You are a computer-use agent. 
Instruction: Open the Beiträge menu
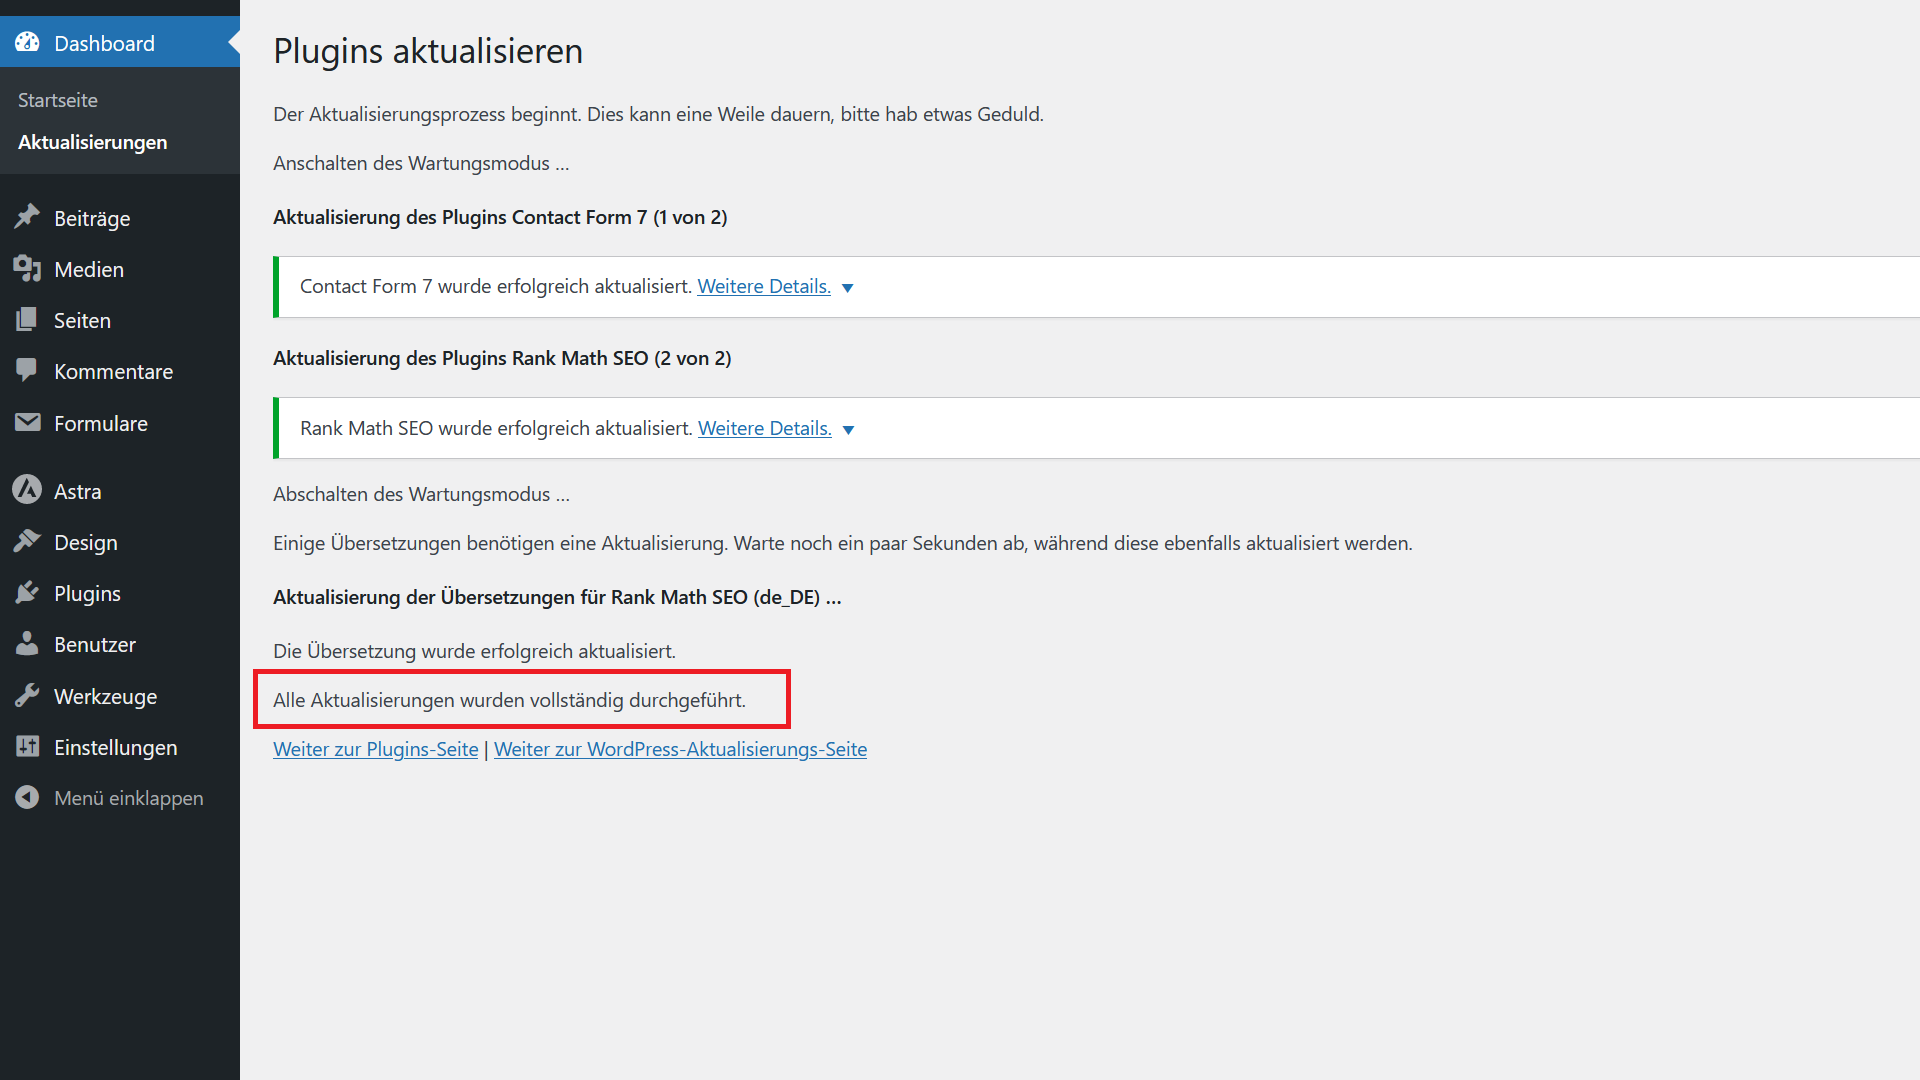coord(120,218)
